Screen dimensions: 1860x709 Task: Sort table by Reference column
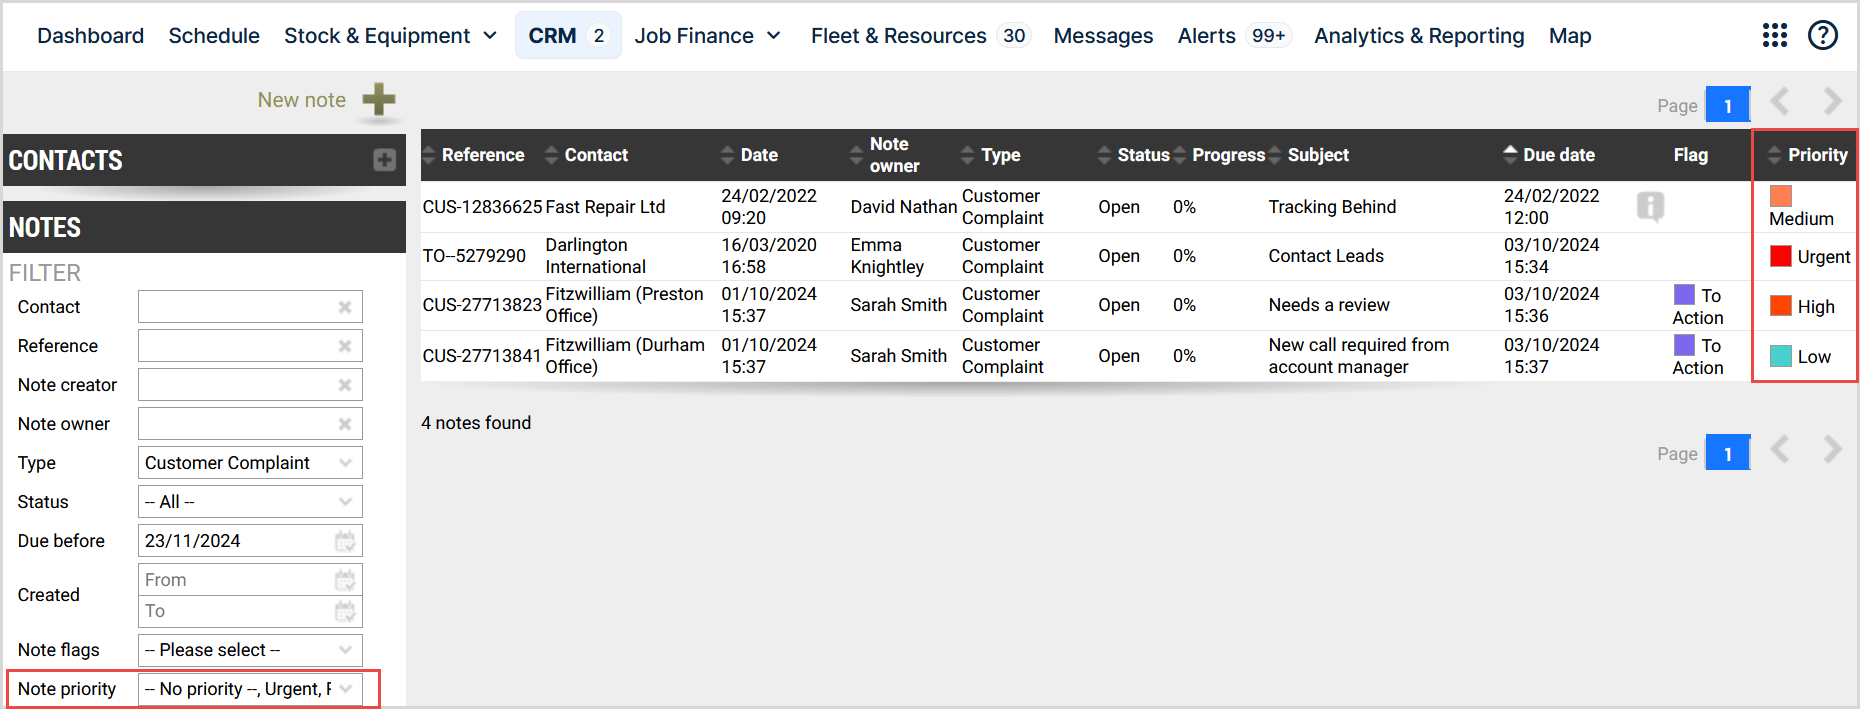pyautogui.click(x=473, y=155)
